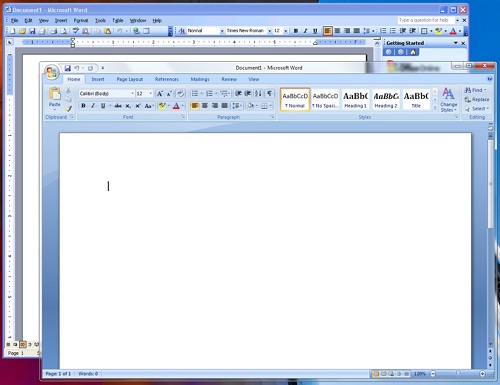This screenshot has width=500, height=385.
Task: Click Spelling and Grammar in Word 2003 toolbar
Action: pyautogui.click(x=76, y=31)
